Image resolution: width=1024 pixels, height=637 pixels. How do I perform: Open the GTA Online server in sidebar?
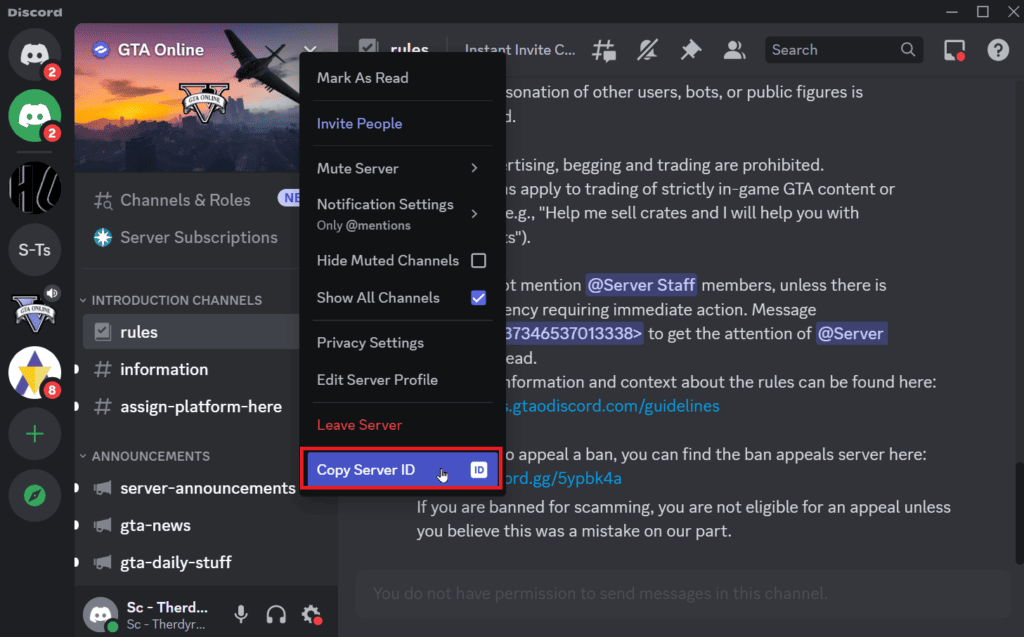35,312
